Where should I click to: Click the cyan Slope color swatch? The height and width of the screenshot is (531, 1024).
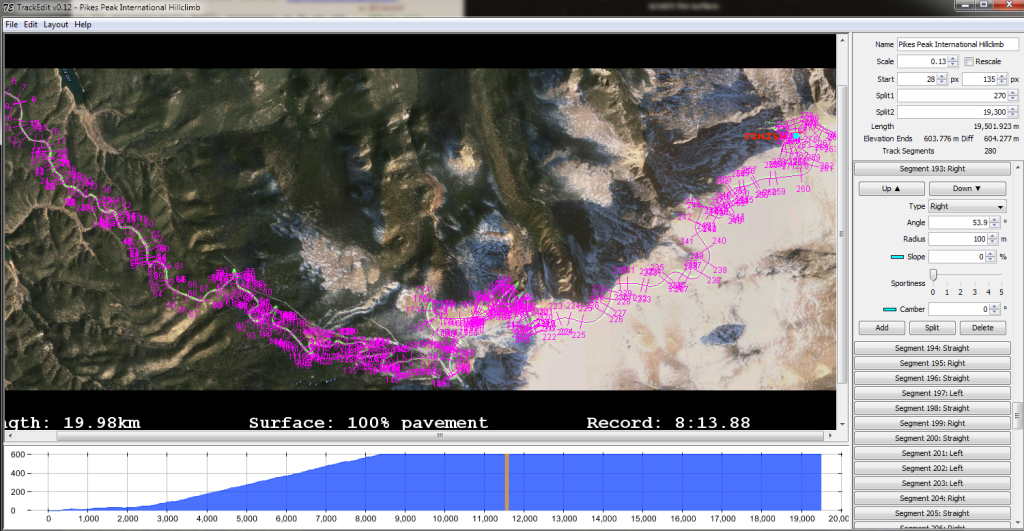897,257
